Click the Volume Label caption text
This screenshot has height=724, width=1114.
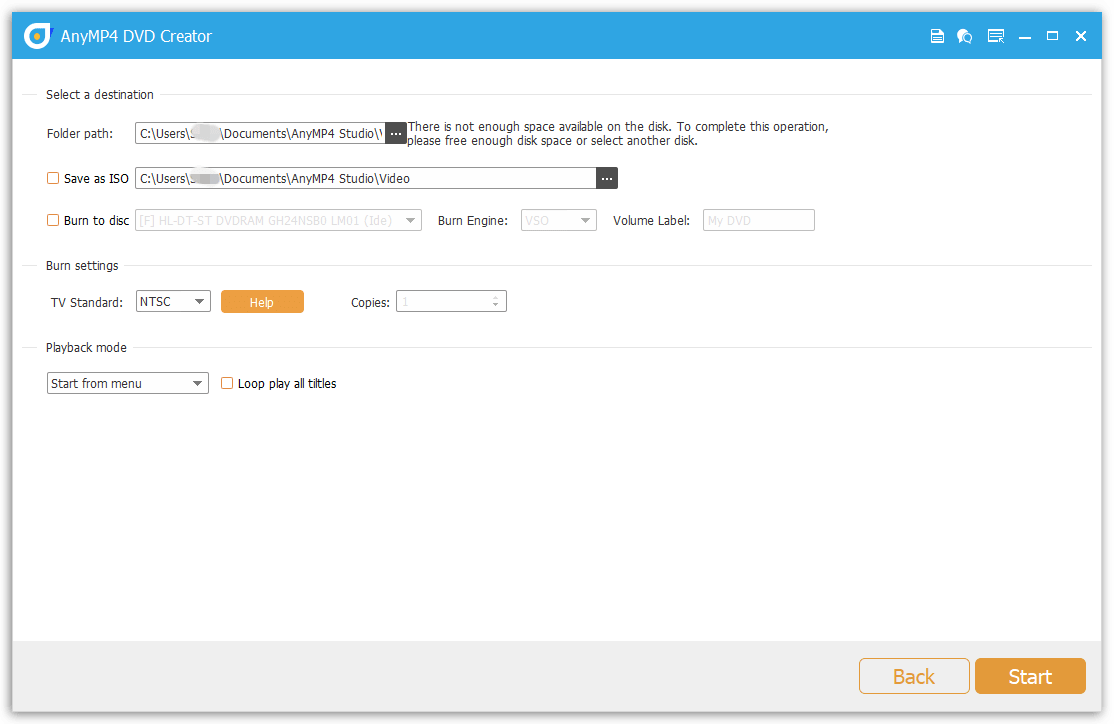tap(651, 221)
